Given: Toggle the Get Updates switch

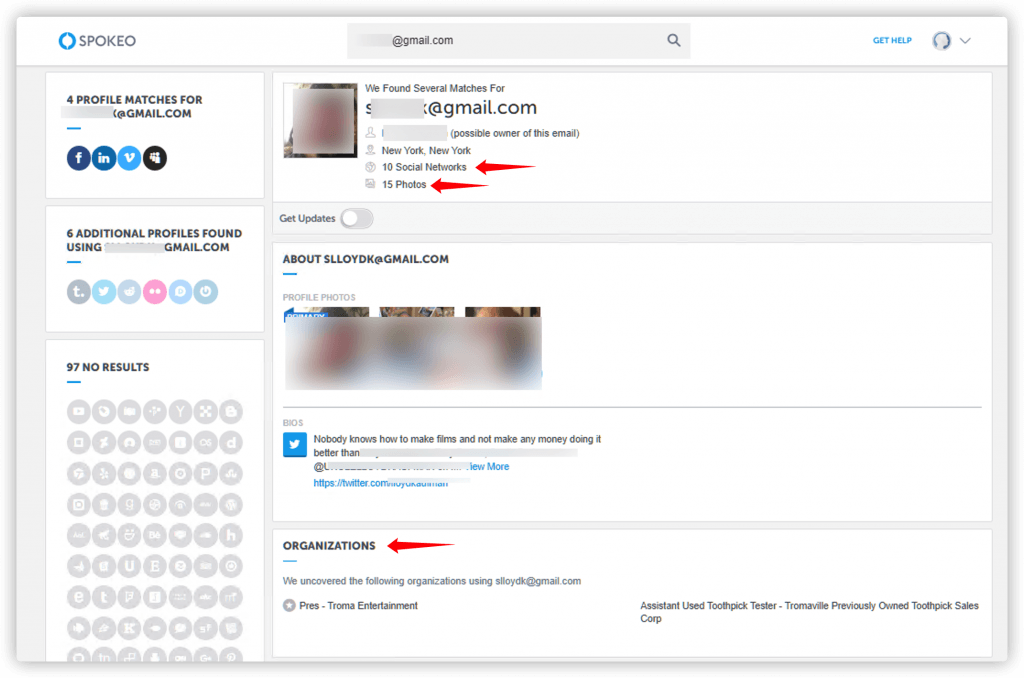Looking at the screenshot, I should pyautogui.click(x=357, y=218).
